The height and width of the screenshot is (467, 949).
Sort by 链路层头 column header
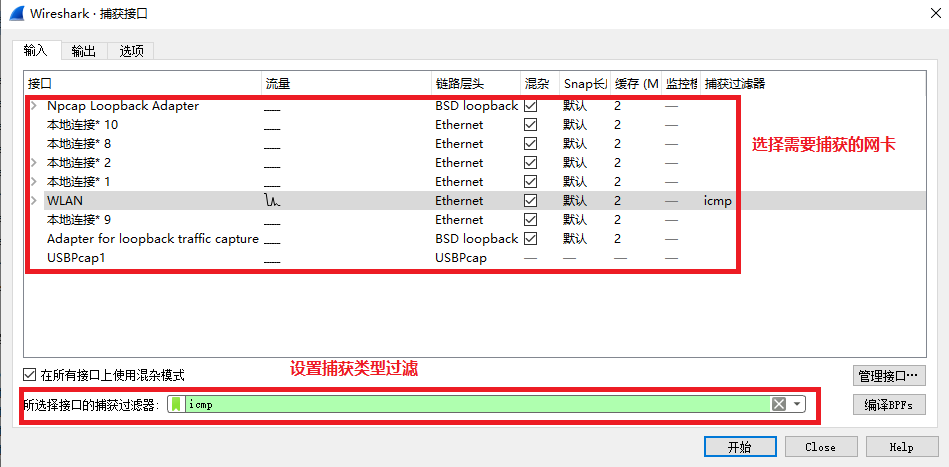coord(476,83)
